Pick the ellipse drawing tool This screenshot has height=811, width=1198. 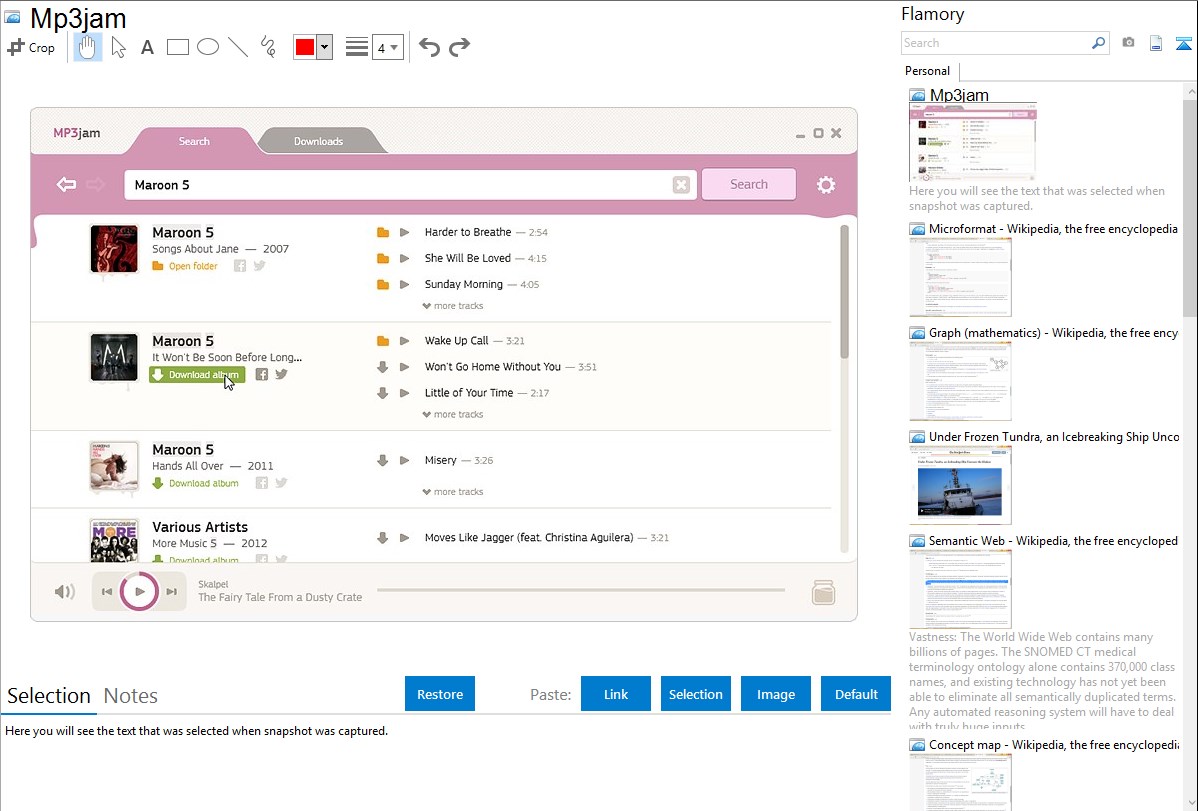click(208, 47)
